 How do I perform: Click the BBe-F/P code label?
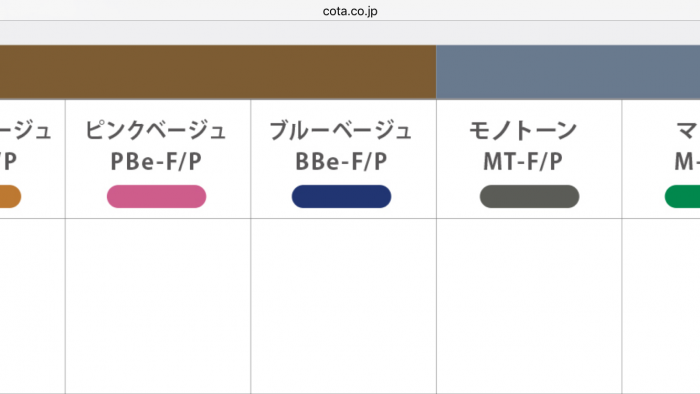coord(341,162)
